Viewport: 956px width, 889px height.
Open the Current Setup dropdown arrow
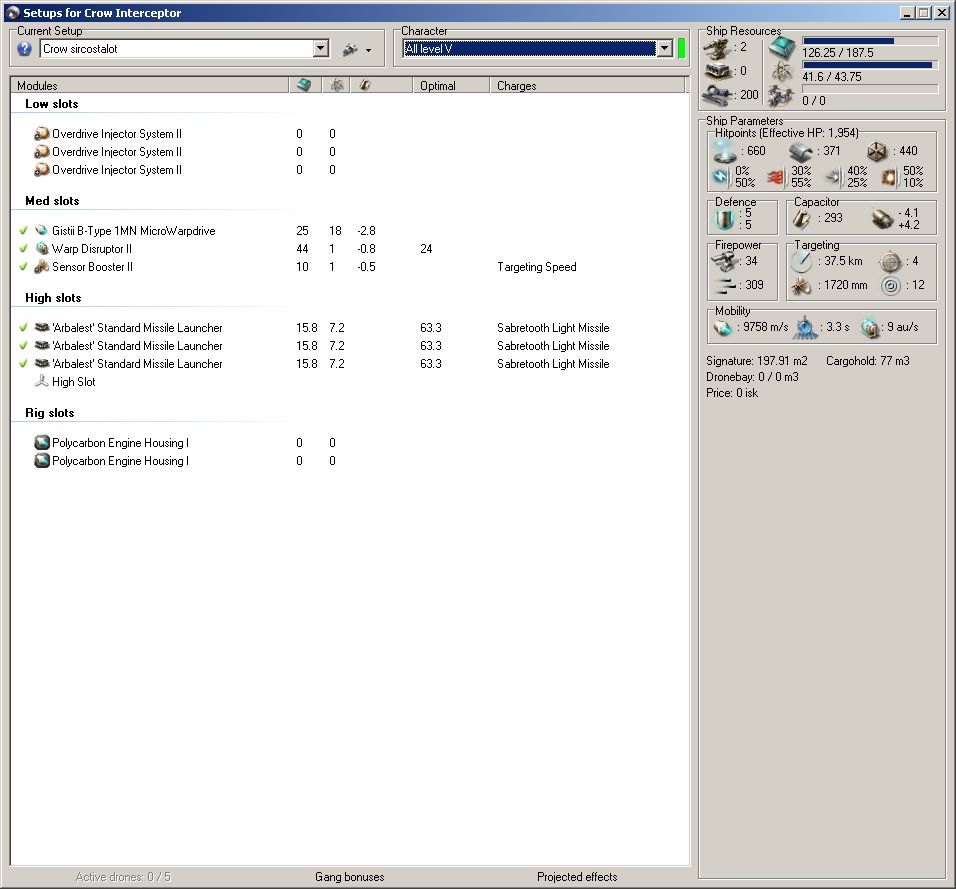click(x=321, y=49)
